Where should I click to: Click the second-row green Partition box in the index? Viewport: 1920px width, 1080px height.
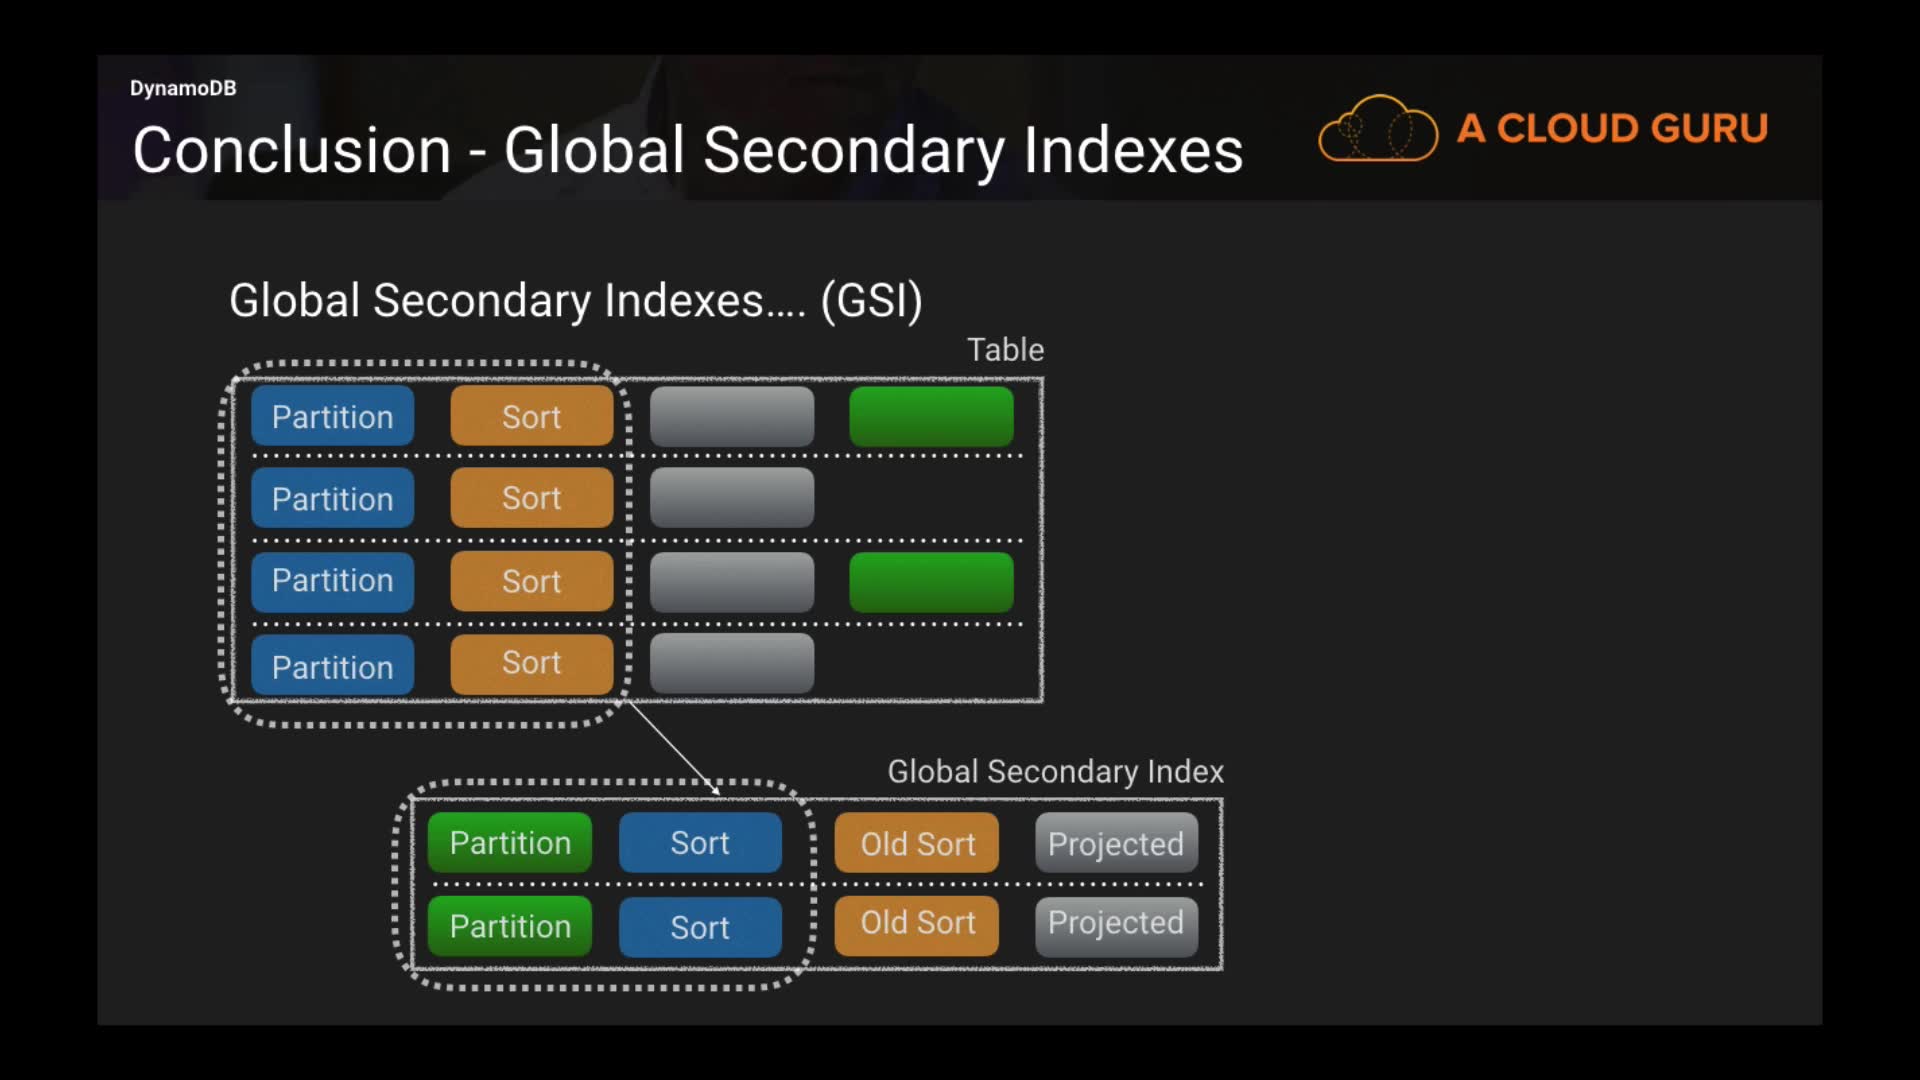pyautogui.click(x=510, y=926)
